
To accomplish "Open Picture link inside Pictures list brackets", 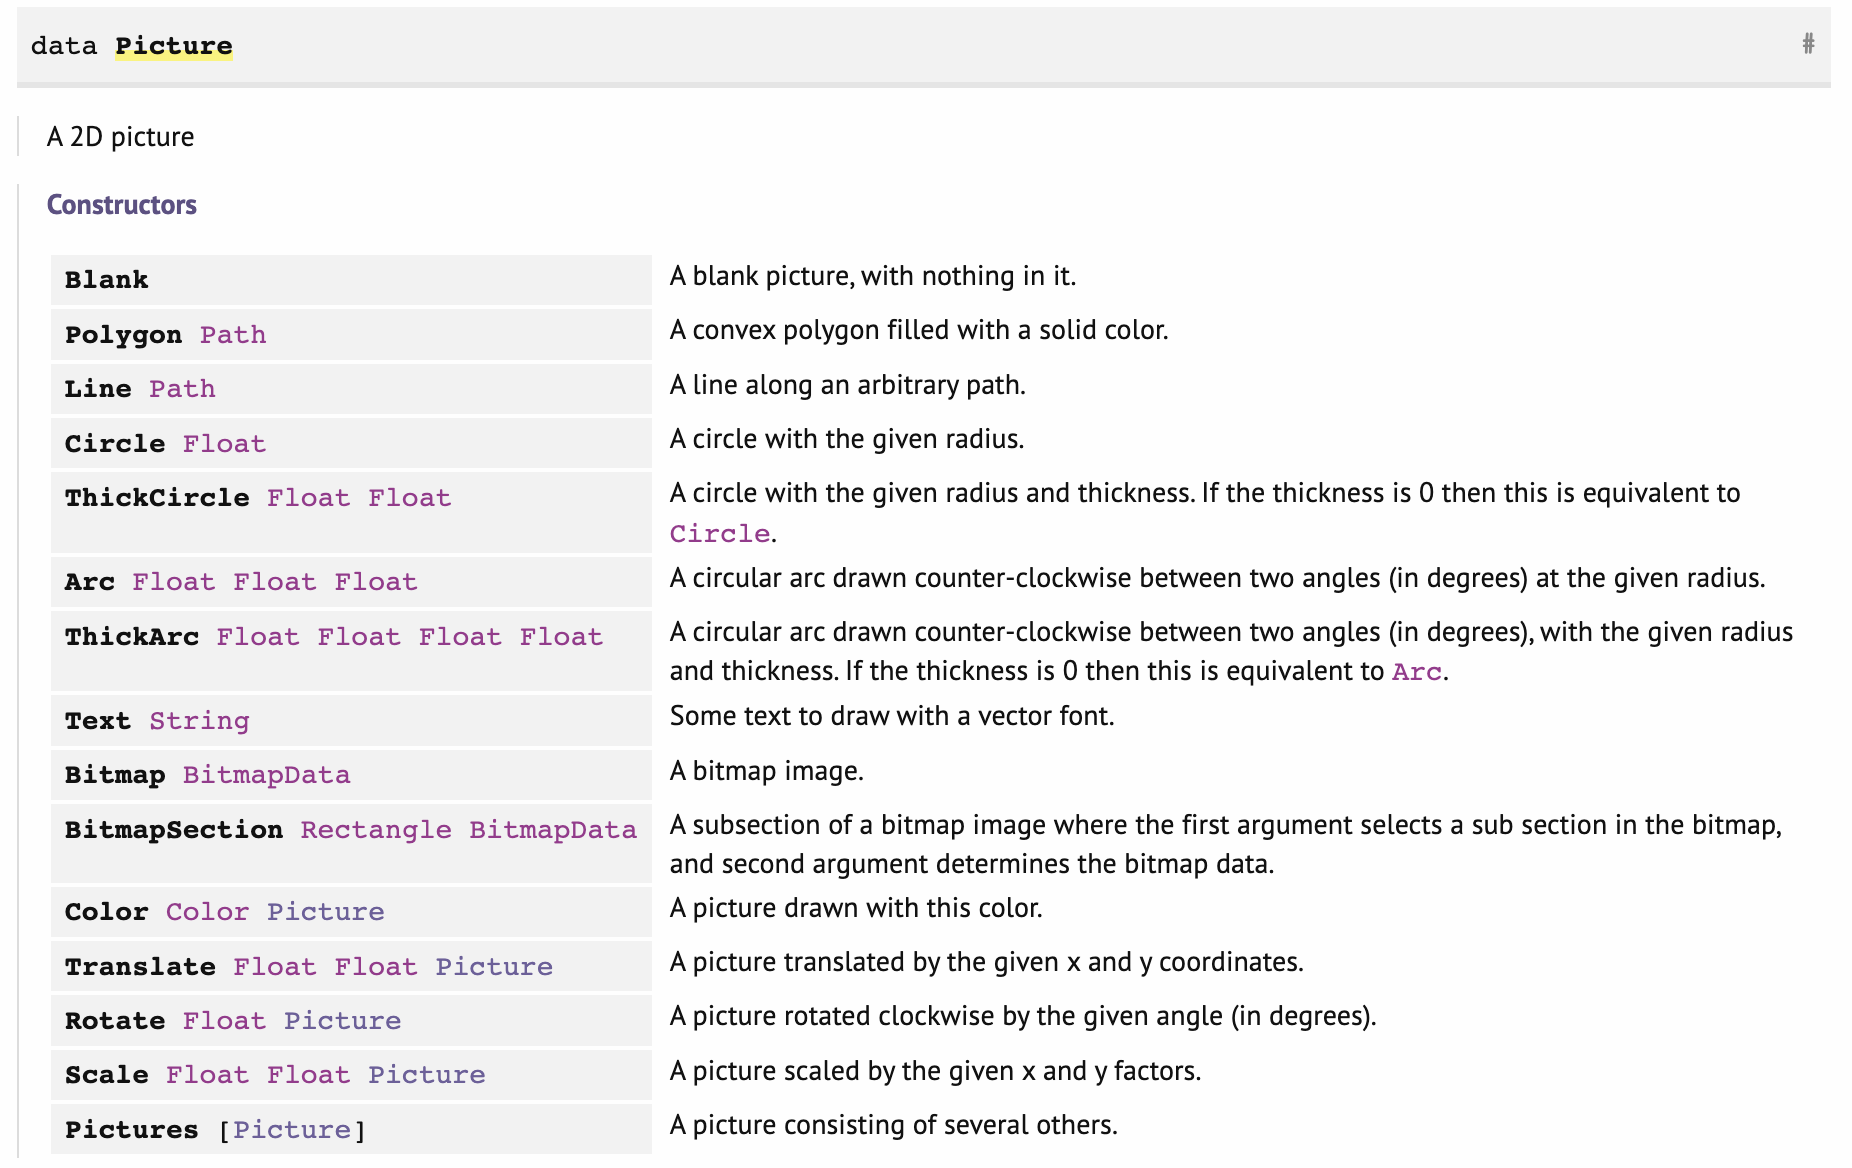I will (x=292, y=1130).
